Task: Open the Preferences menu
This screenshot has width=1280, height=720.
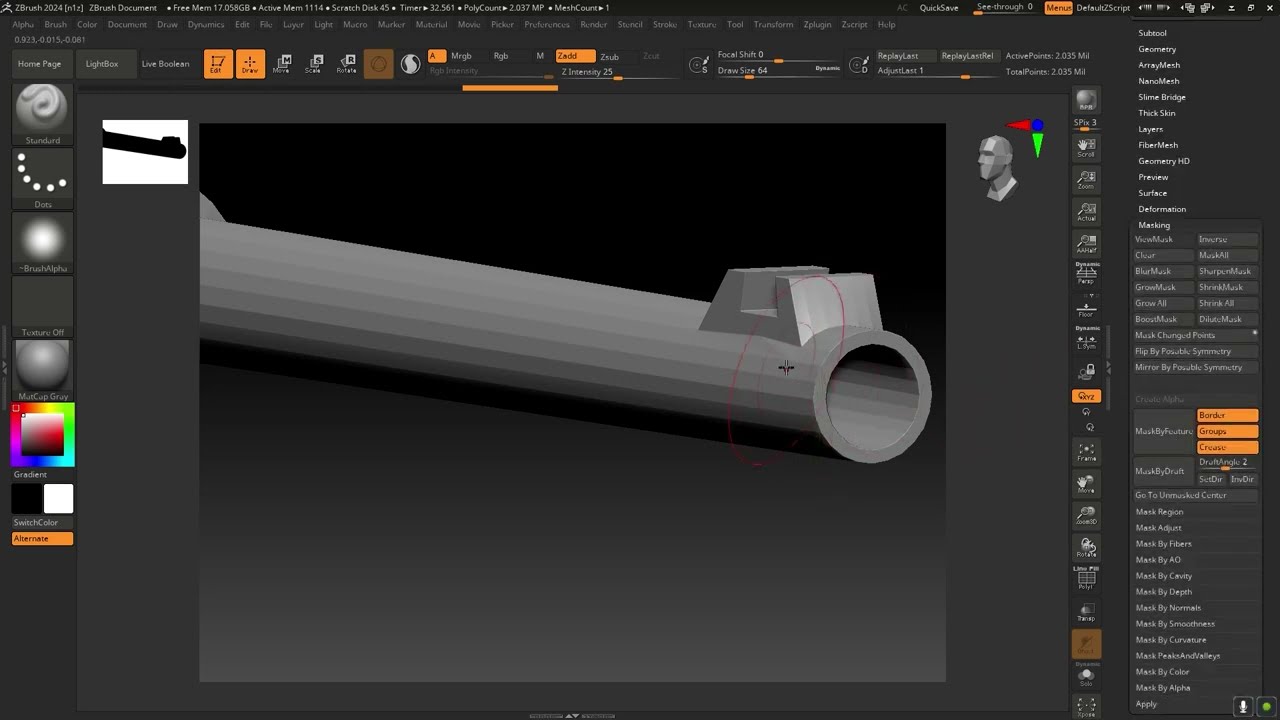Action: click(547, 24)
